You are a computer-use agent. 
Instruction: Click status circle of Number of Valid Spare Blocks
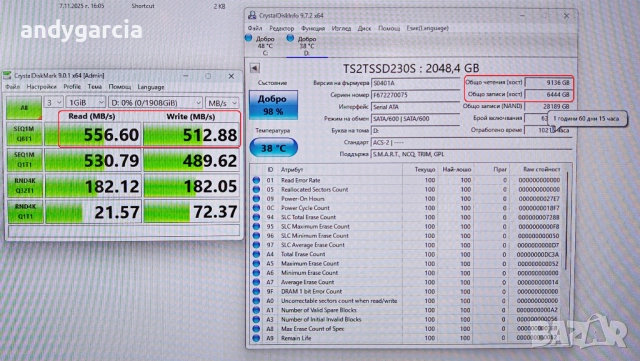[x=256, y=310]
